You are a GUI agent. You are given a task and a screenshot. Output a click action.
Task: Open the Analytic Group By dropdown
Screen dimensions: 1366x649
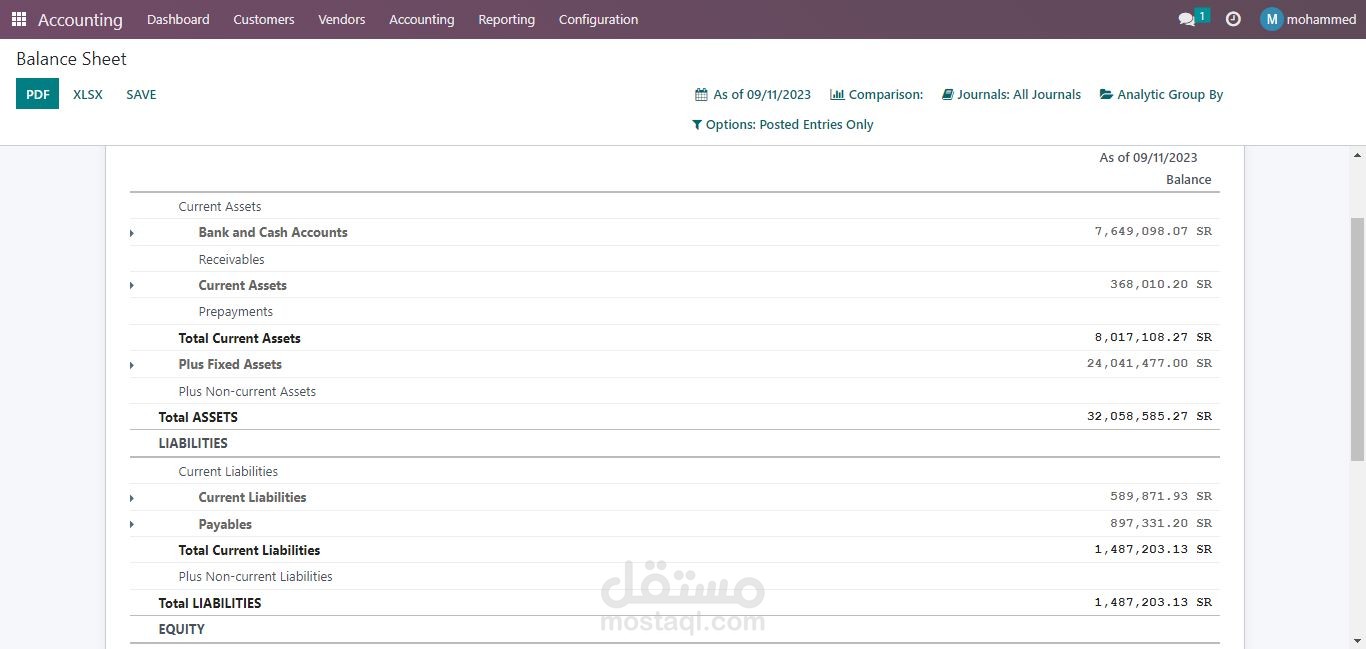[1161, 94]
